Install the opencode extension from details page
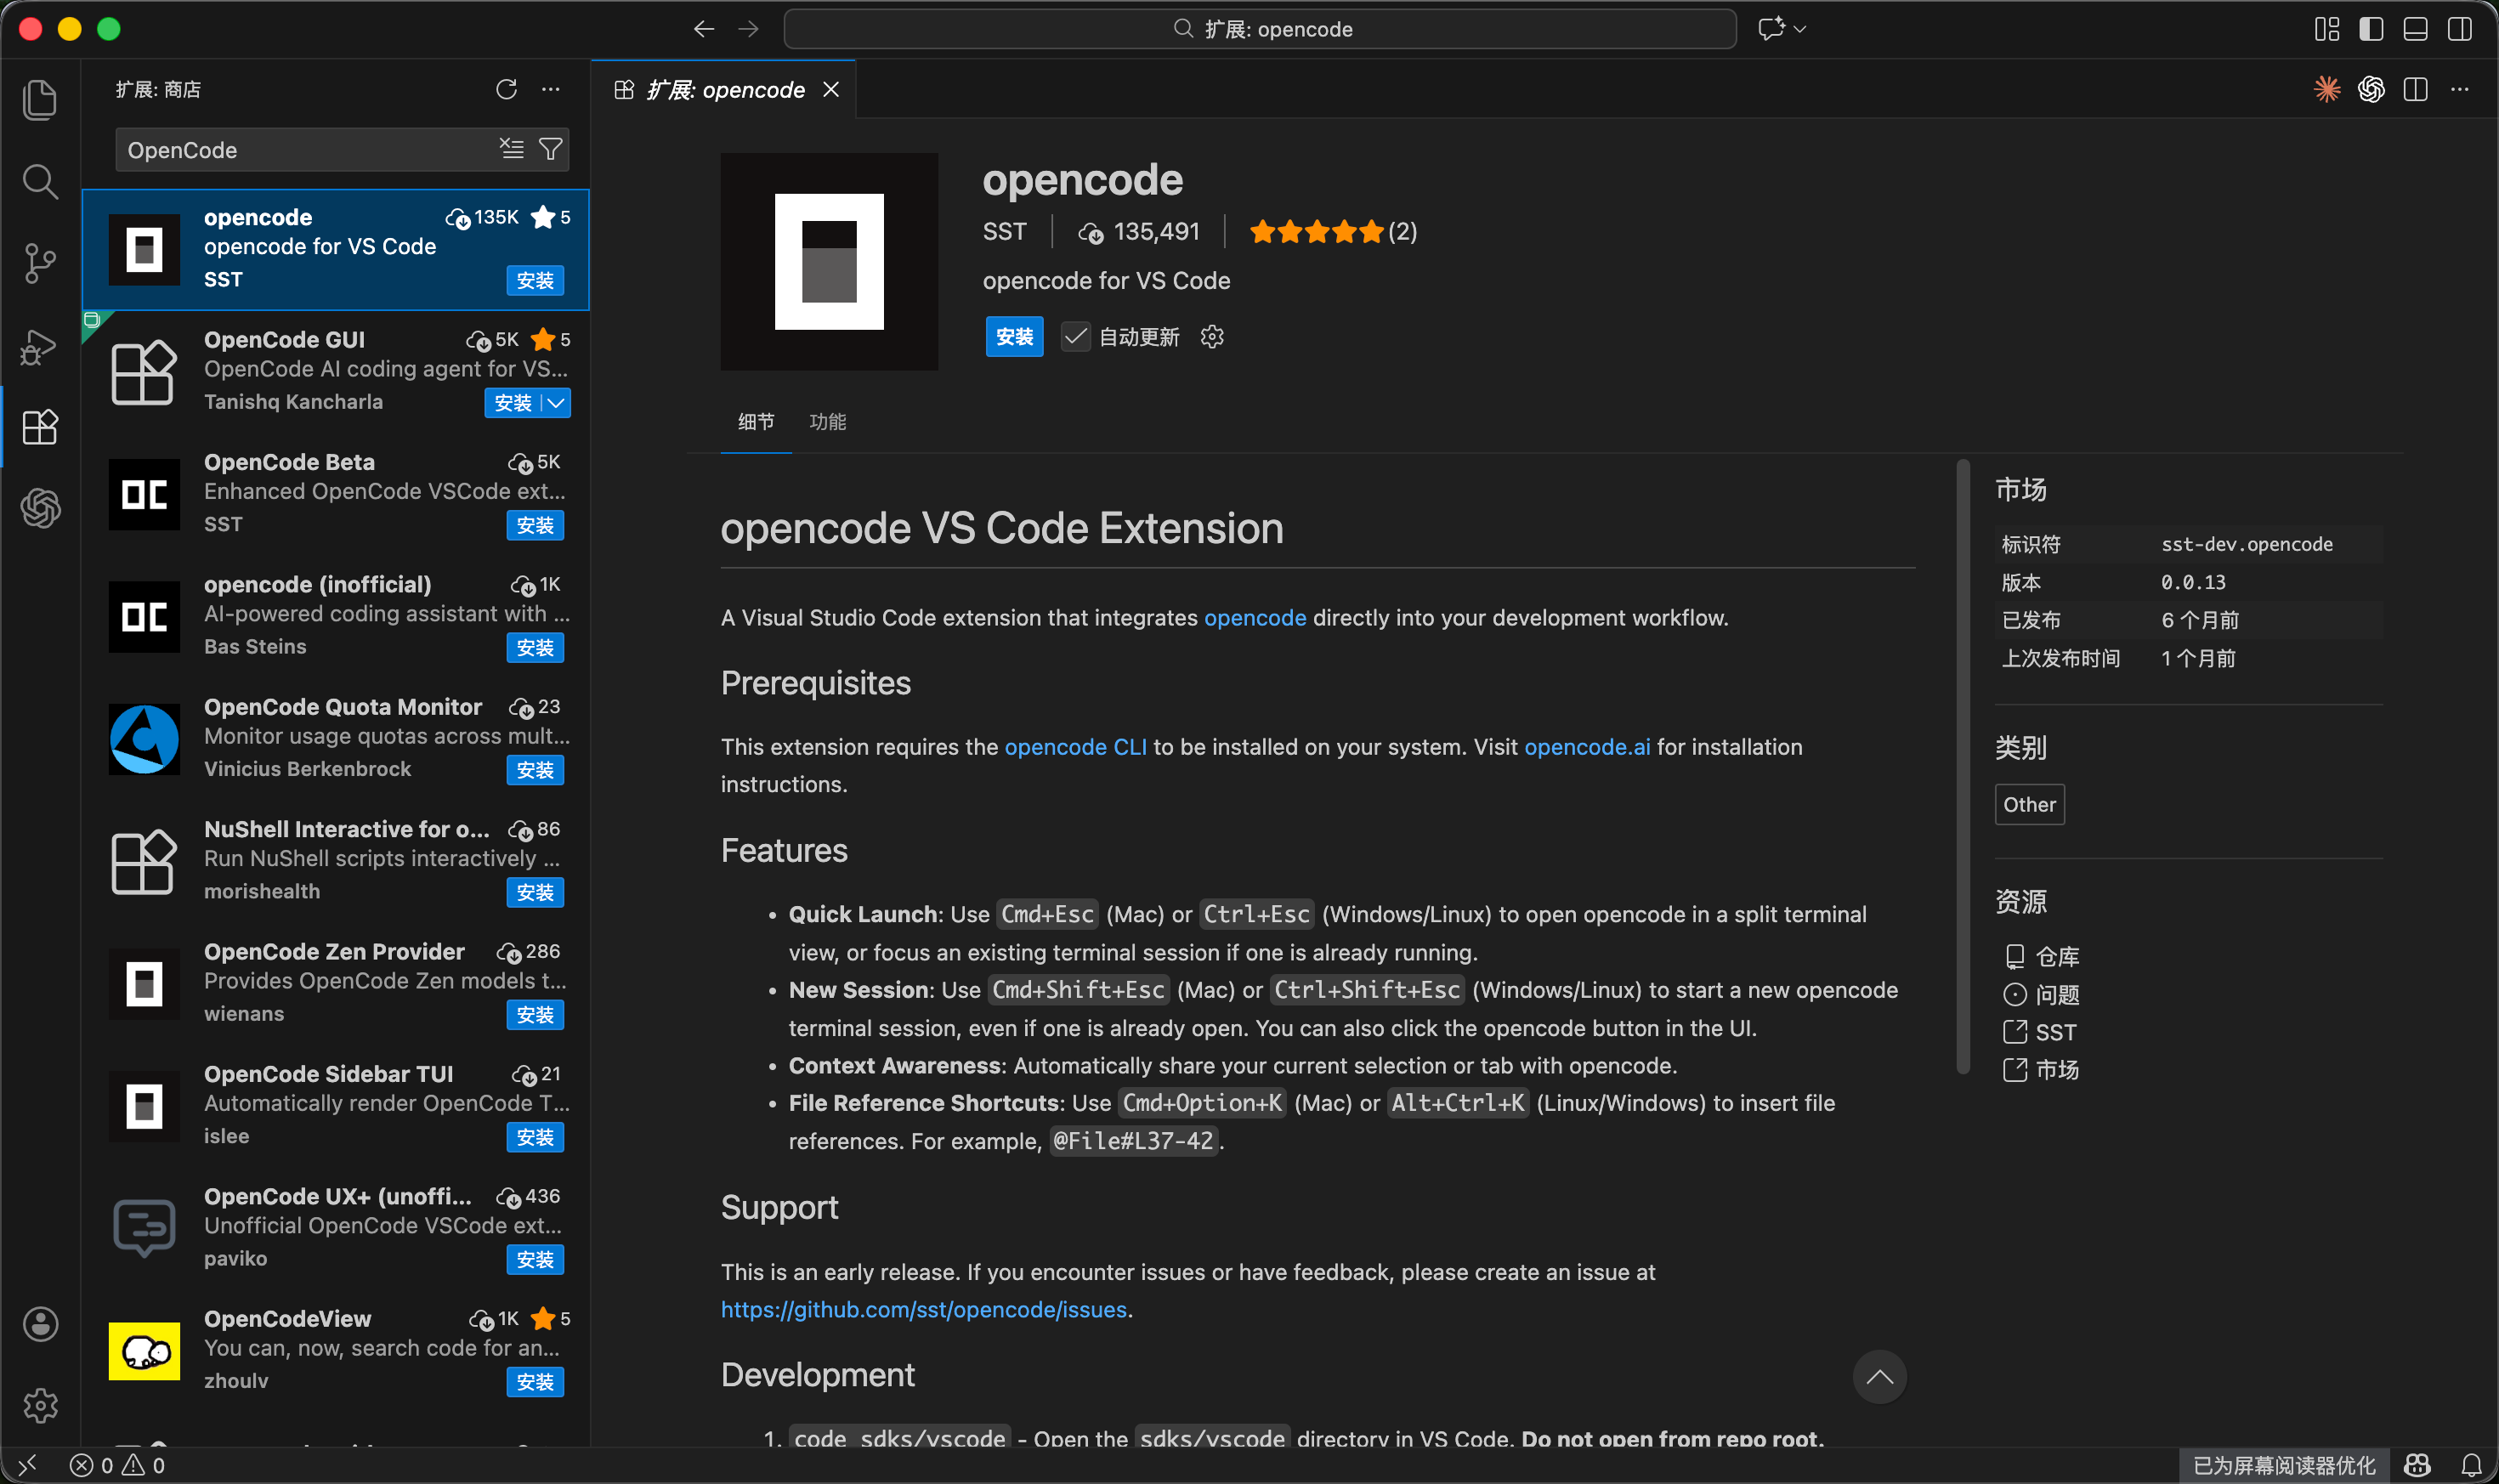This screenshot has width=2499, height=1484. click(1014, 337)
